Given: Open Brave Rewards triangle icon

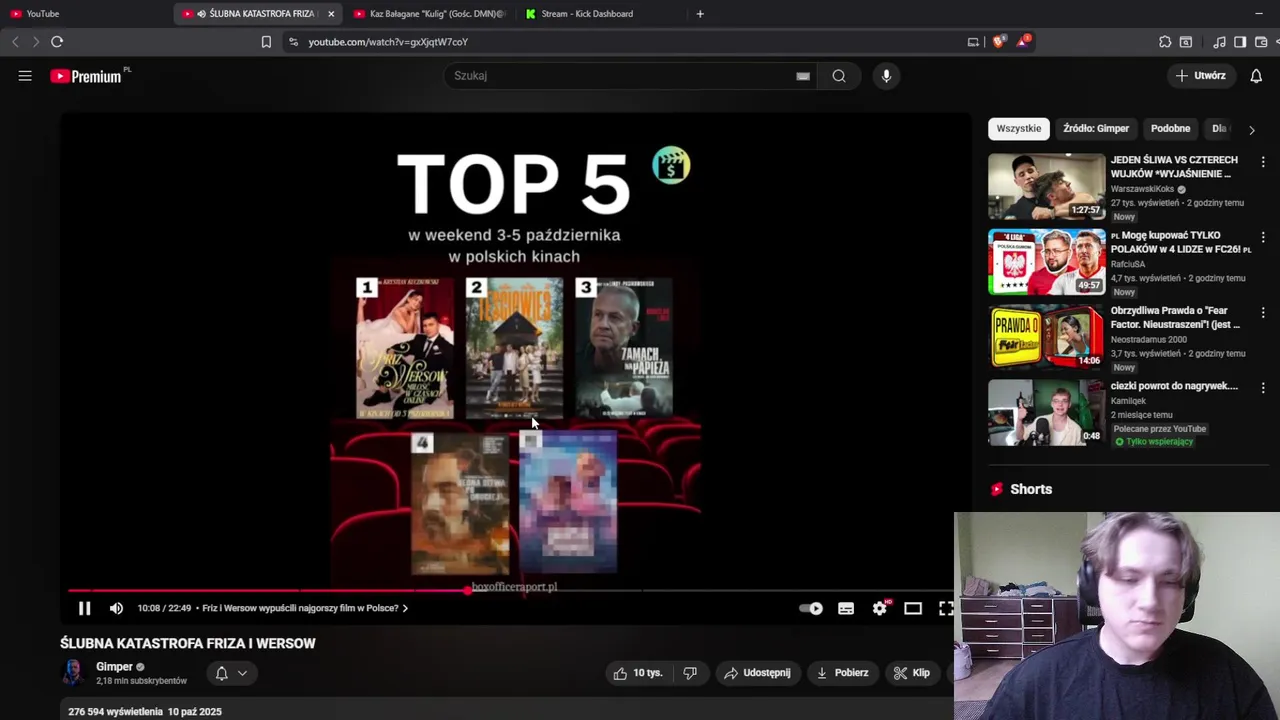Looking at the screenshot, I should [x=1023, y=42].
